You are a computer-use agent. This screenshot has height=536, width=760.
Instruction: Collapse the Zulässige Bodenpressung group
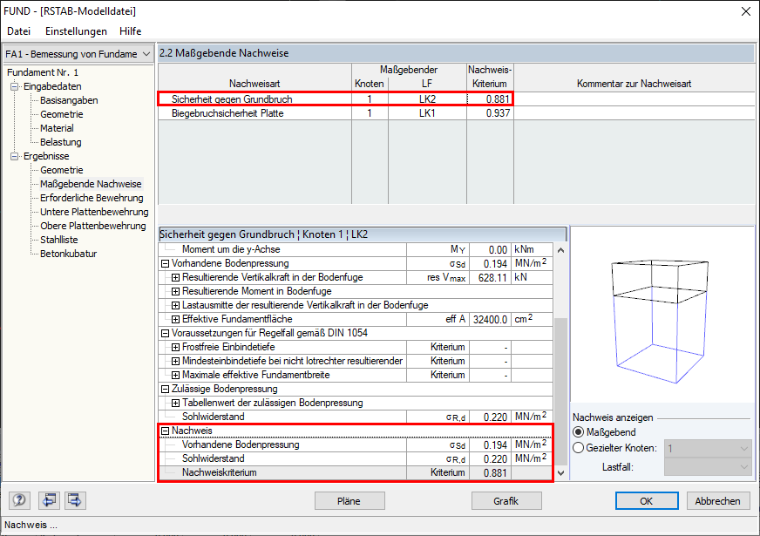click(x=165, y=389)
